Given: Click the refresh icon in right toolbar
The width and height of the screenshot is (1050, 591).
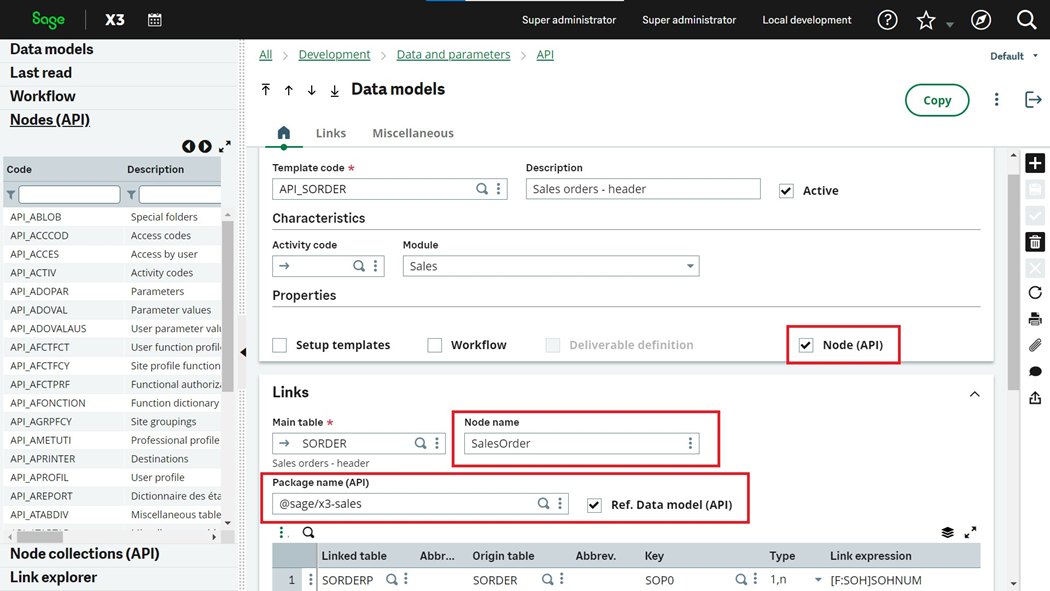Looking at the screenshot, I should (1035, 292).
